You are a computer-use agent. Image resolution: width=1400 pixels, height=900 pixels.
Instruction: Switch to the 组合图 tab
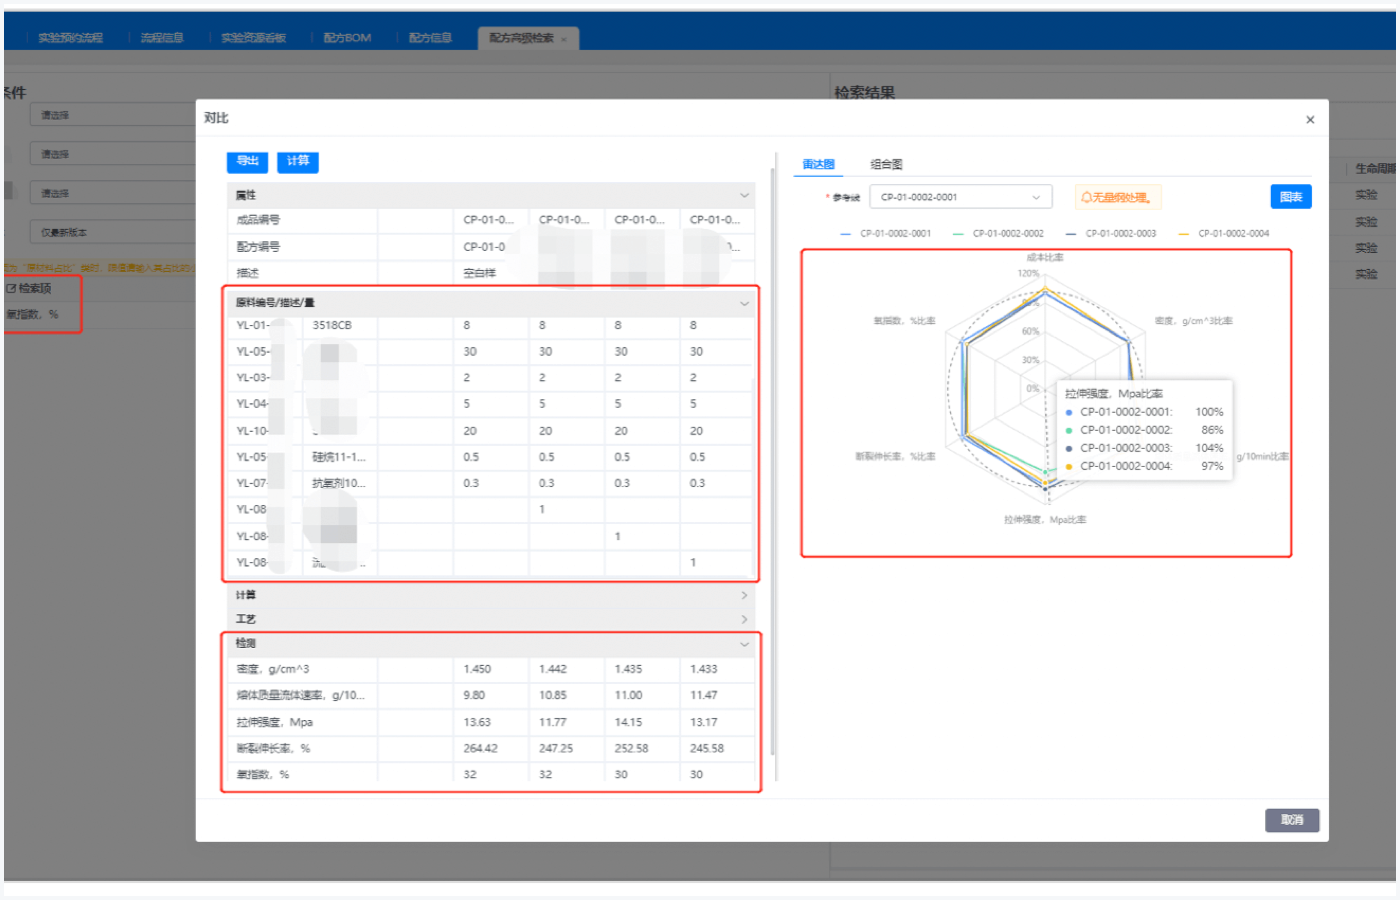click(886, 165)
